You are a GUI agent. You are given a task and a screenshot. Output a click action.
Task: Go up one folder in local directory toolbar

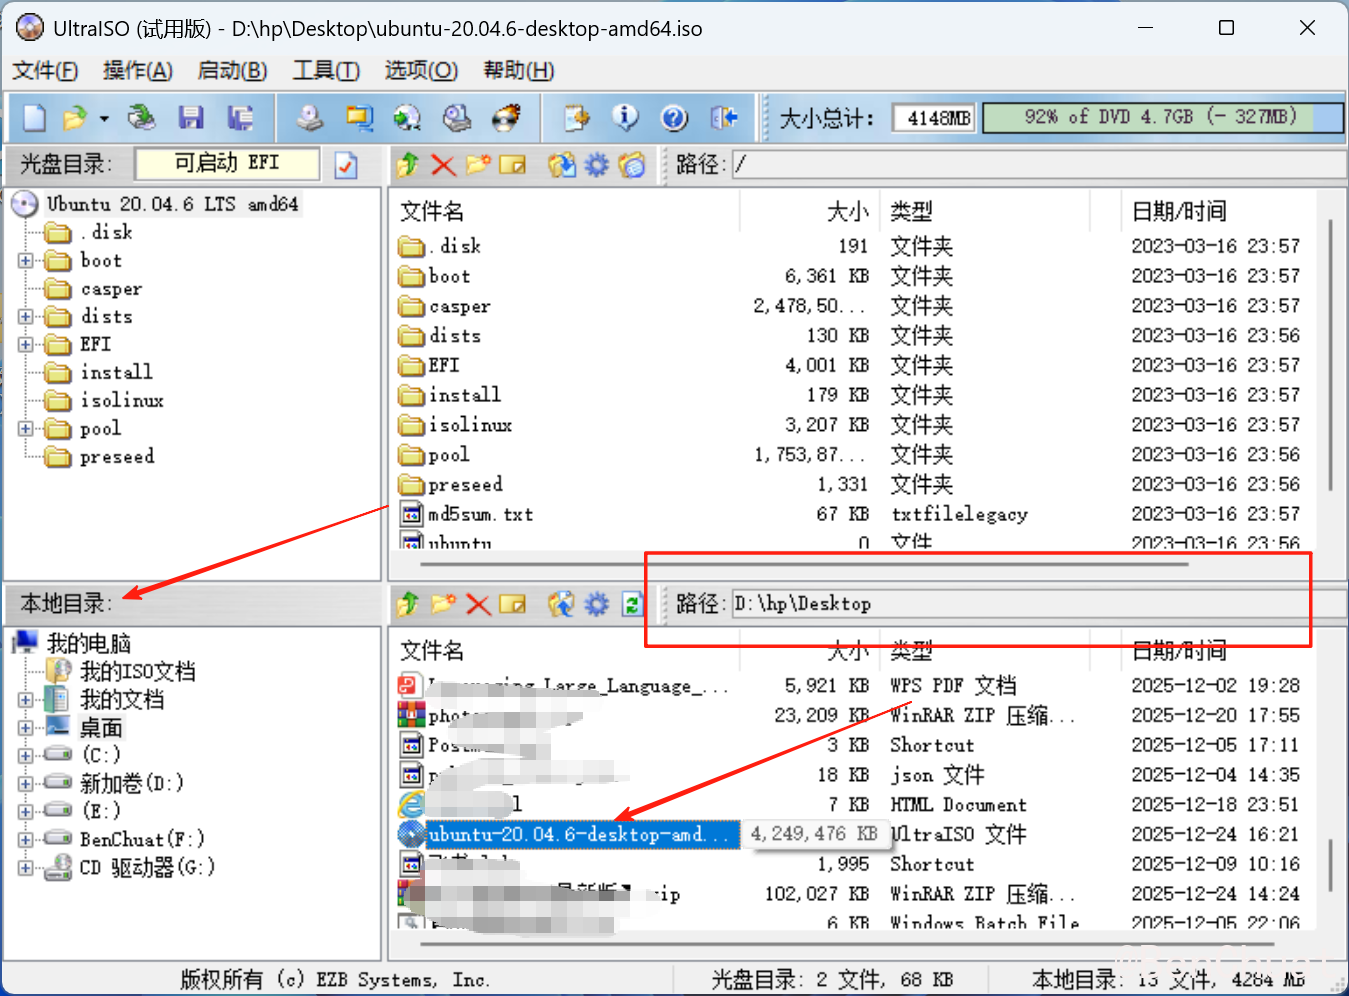[x=407, y=604]
